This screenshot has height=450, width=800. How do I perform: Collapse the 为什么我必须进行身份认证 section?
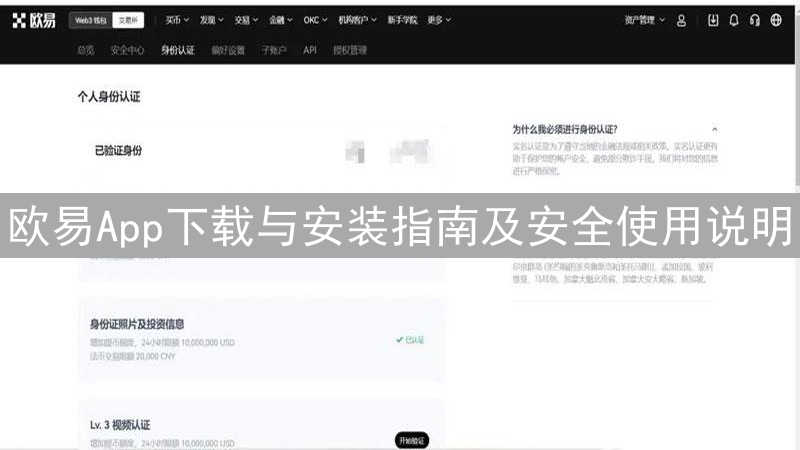[714, 129]
